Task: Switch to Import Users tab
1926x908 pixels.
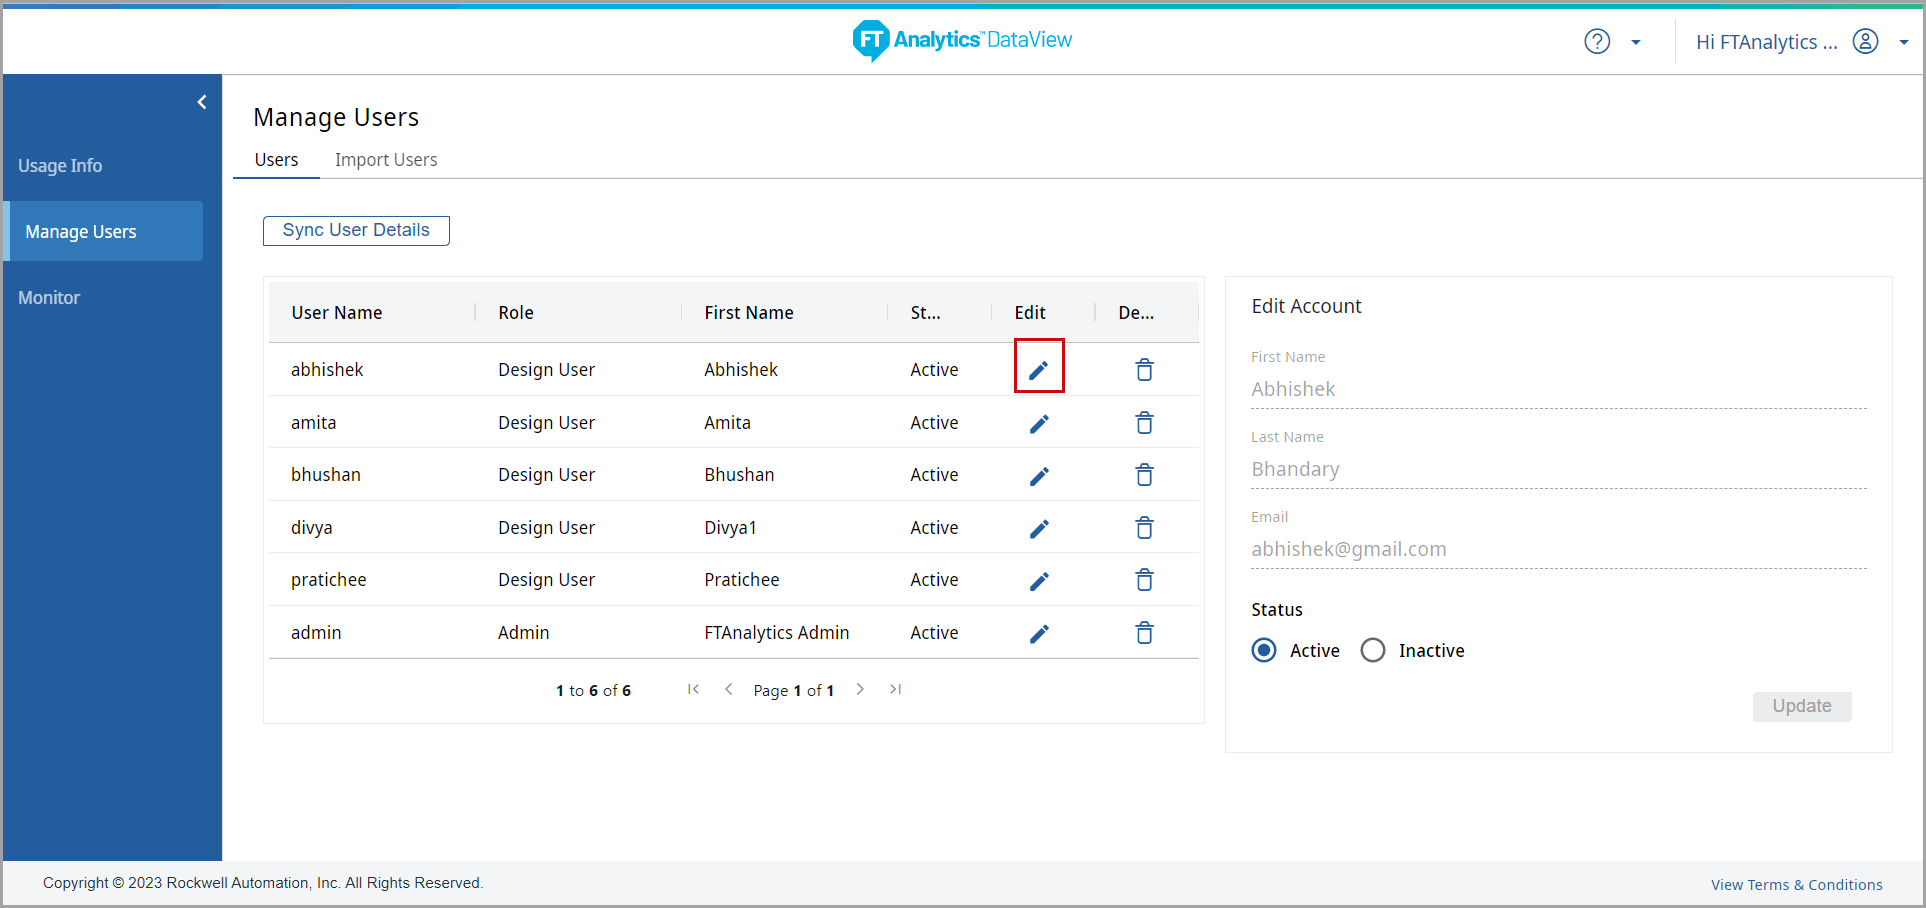Action: (x=386, y=160)
